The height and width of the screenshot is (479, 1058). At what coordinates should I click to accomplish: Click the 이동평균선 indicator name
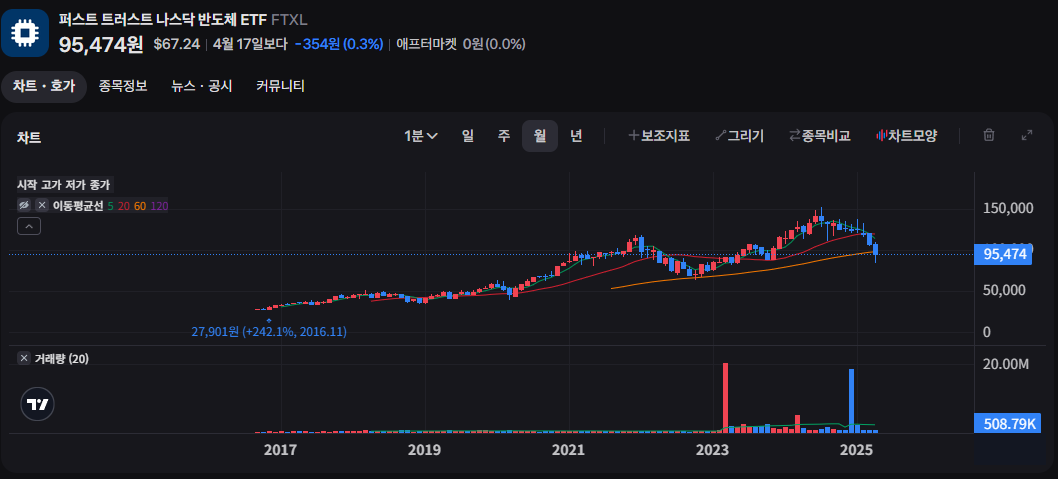78,206
